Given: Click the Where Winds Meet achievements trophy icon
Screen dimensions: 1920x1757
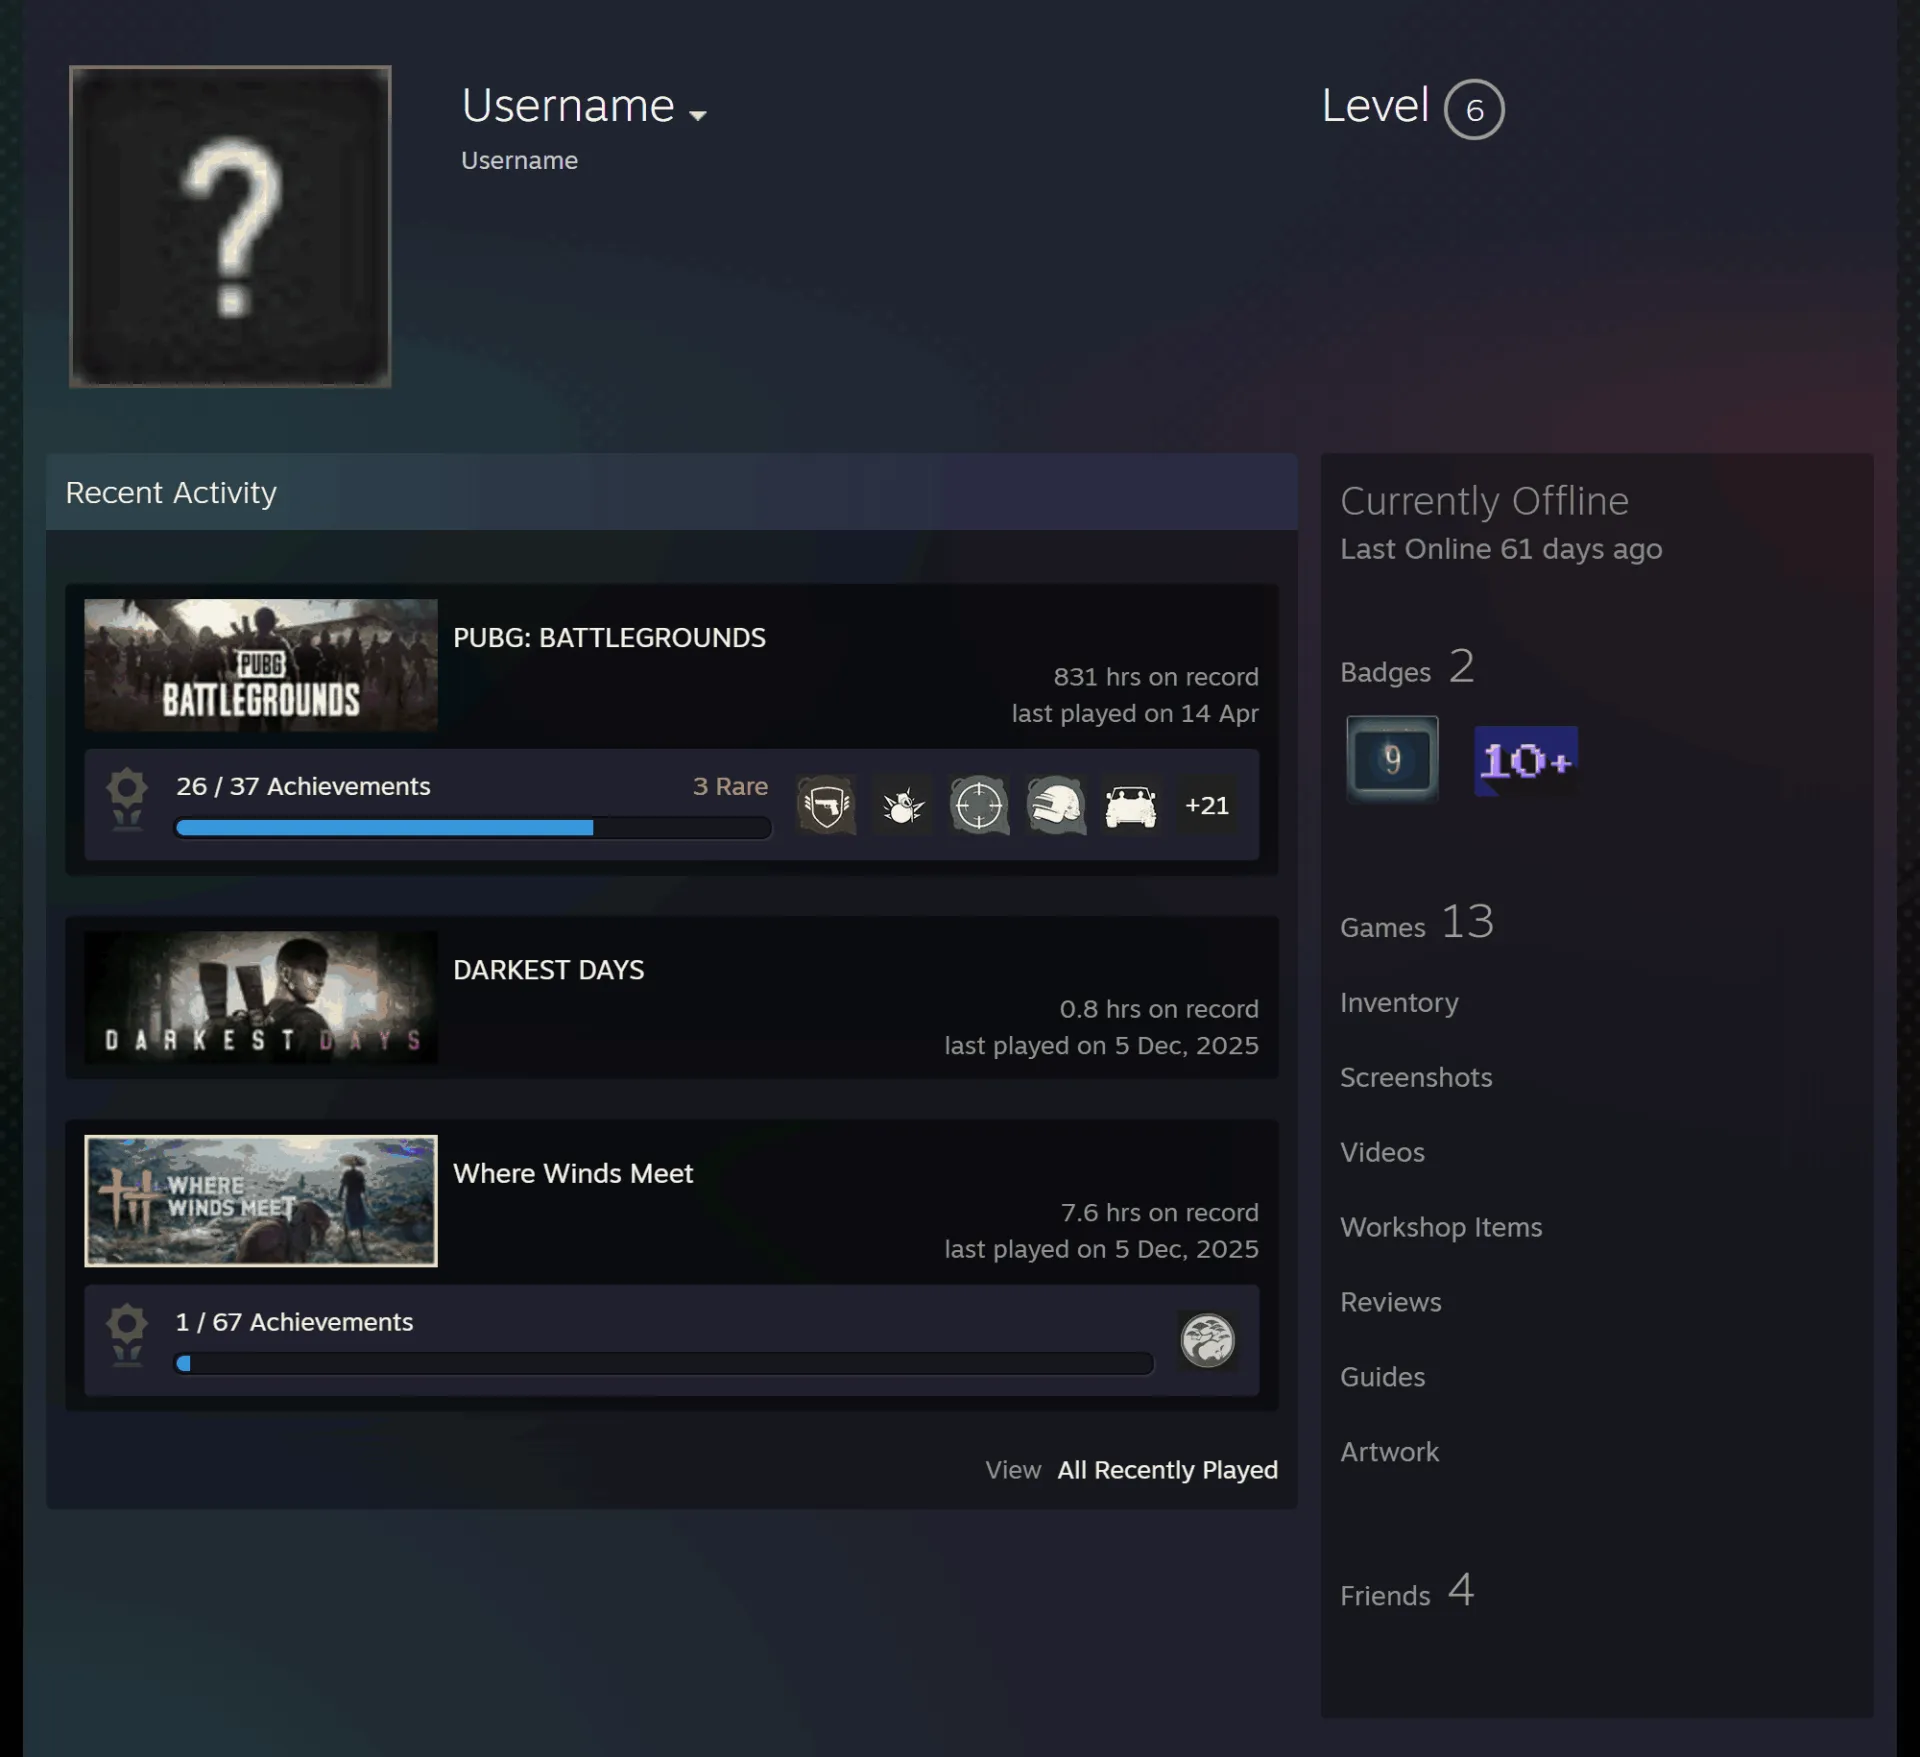Looking at the screenshot, I should [x=127, y=1335].
